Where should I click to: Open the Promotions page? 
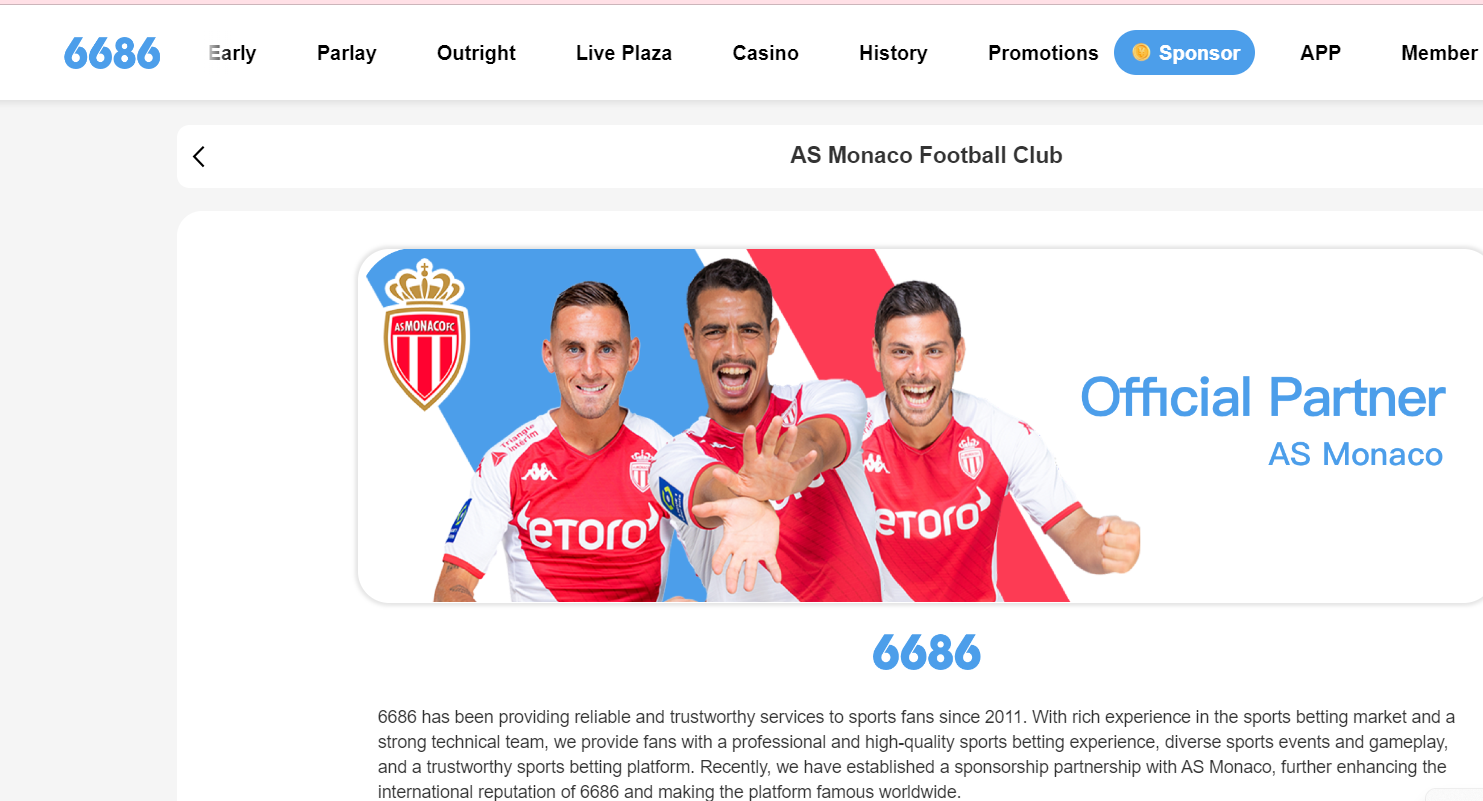(1043, 53)
